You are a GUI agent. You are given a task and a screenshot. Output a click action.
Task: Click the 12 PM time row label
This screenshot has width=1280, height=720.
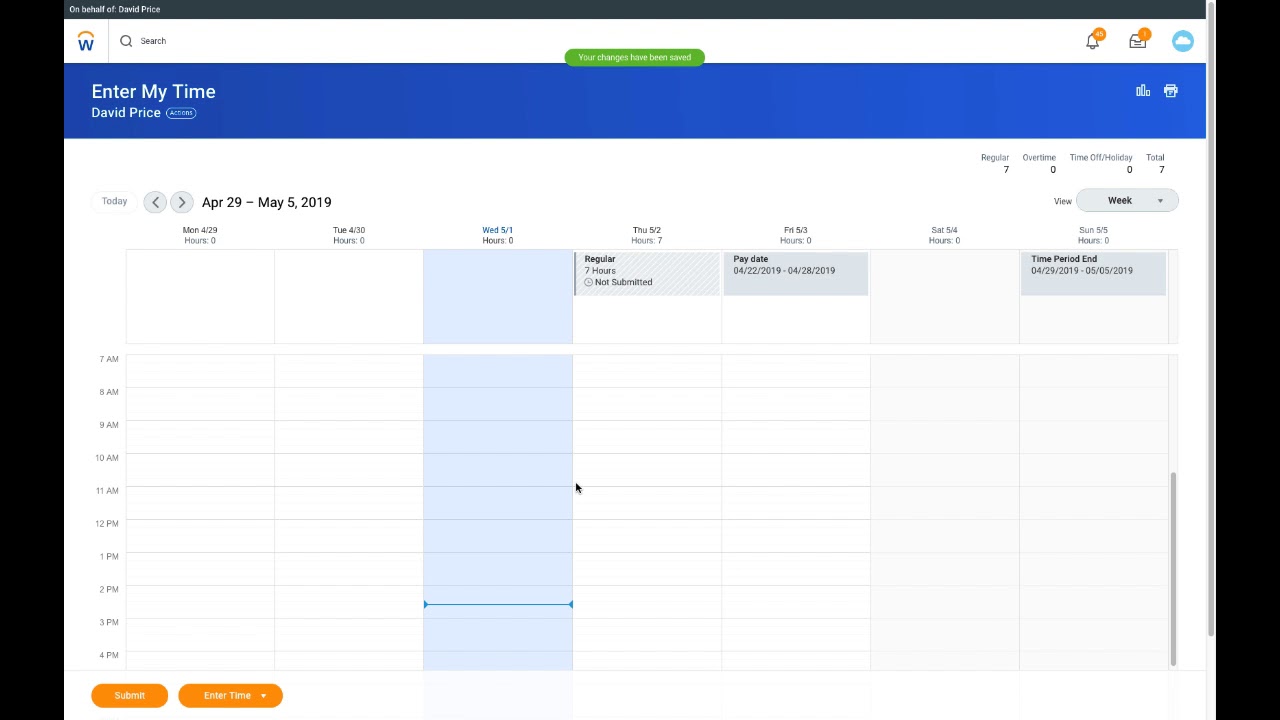coord(107,523)
